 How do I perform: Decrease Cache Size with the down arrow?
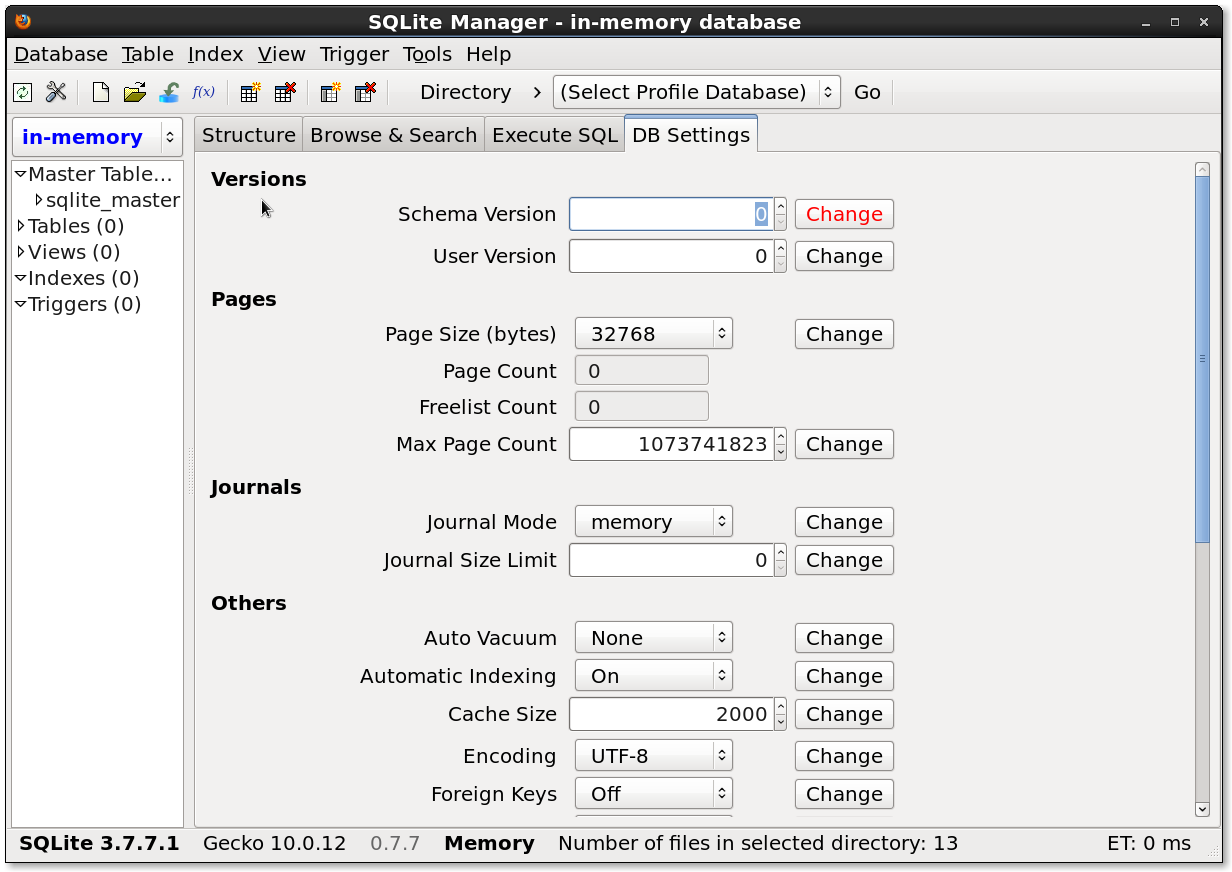click(780, 722)
